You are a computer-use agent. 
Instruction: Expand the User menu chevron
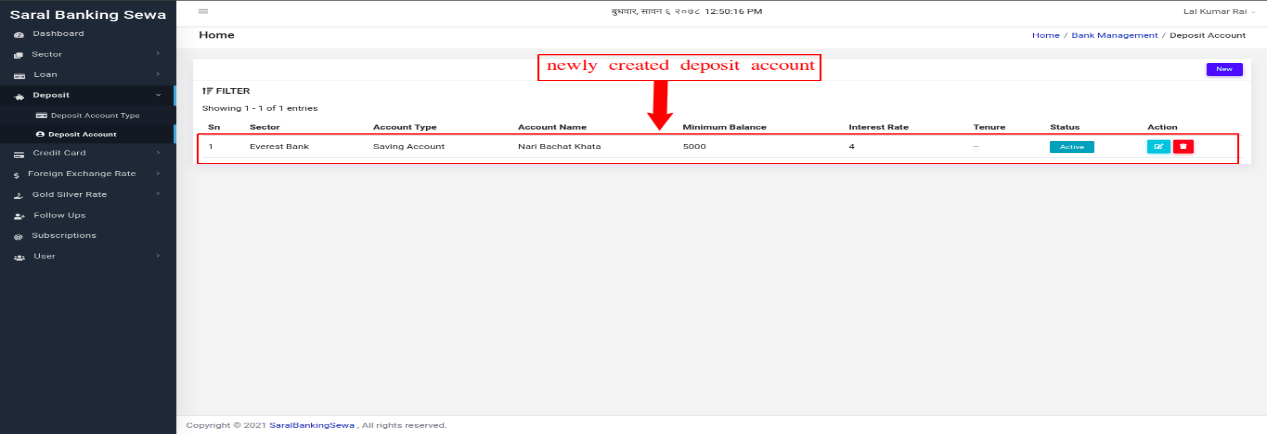click(158, 256)
